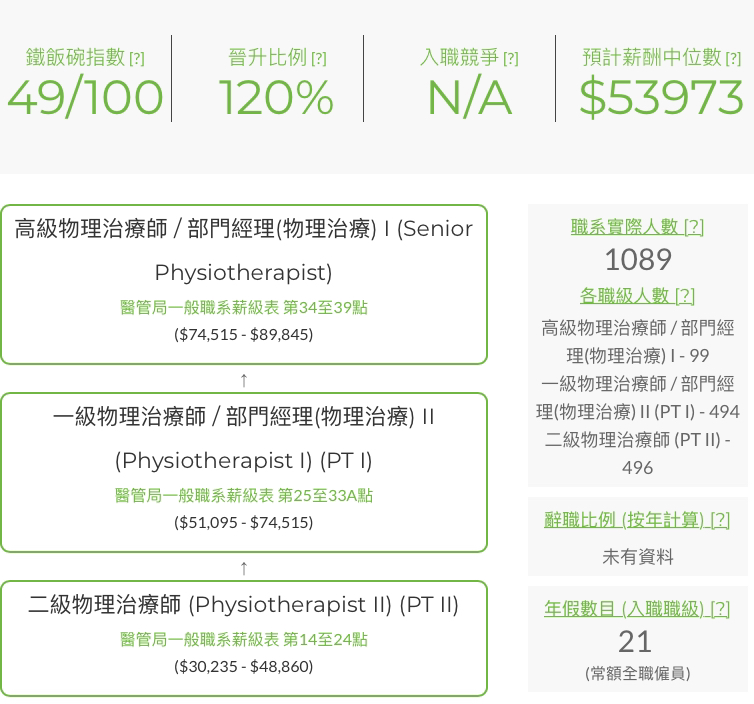Click the [?] help beside 預計薪酬中位數
Viewport: 754px width, 704px height.
point(733,59)
